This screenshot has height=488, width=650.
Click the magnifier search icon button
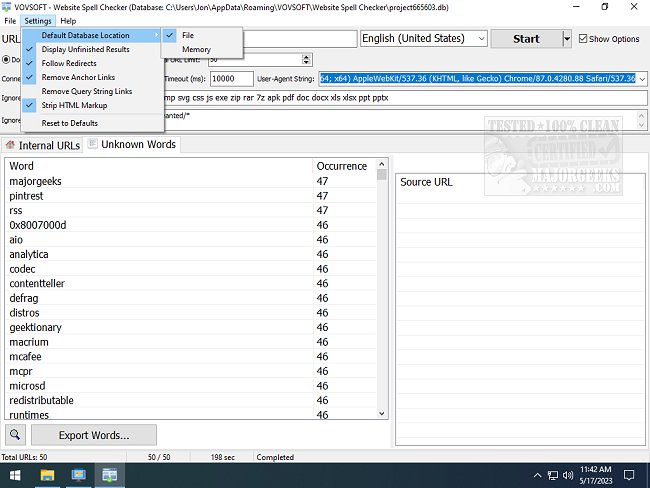pos(15,435)
